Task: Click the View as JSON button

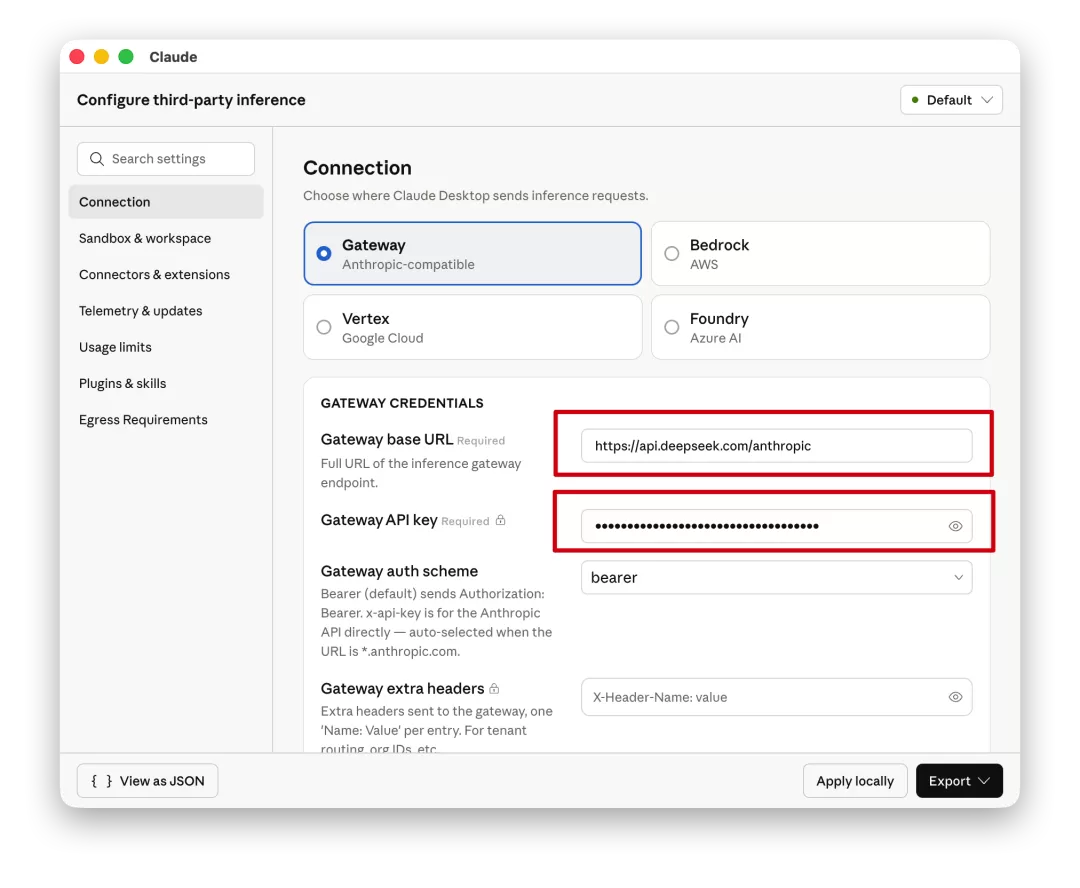Action: tap(147, 781)
